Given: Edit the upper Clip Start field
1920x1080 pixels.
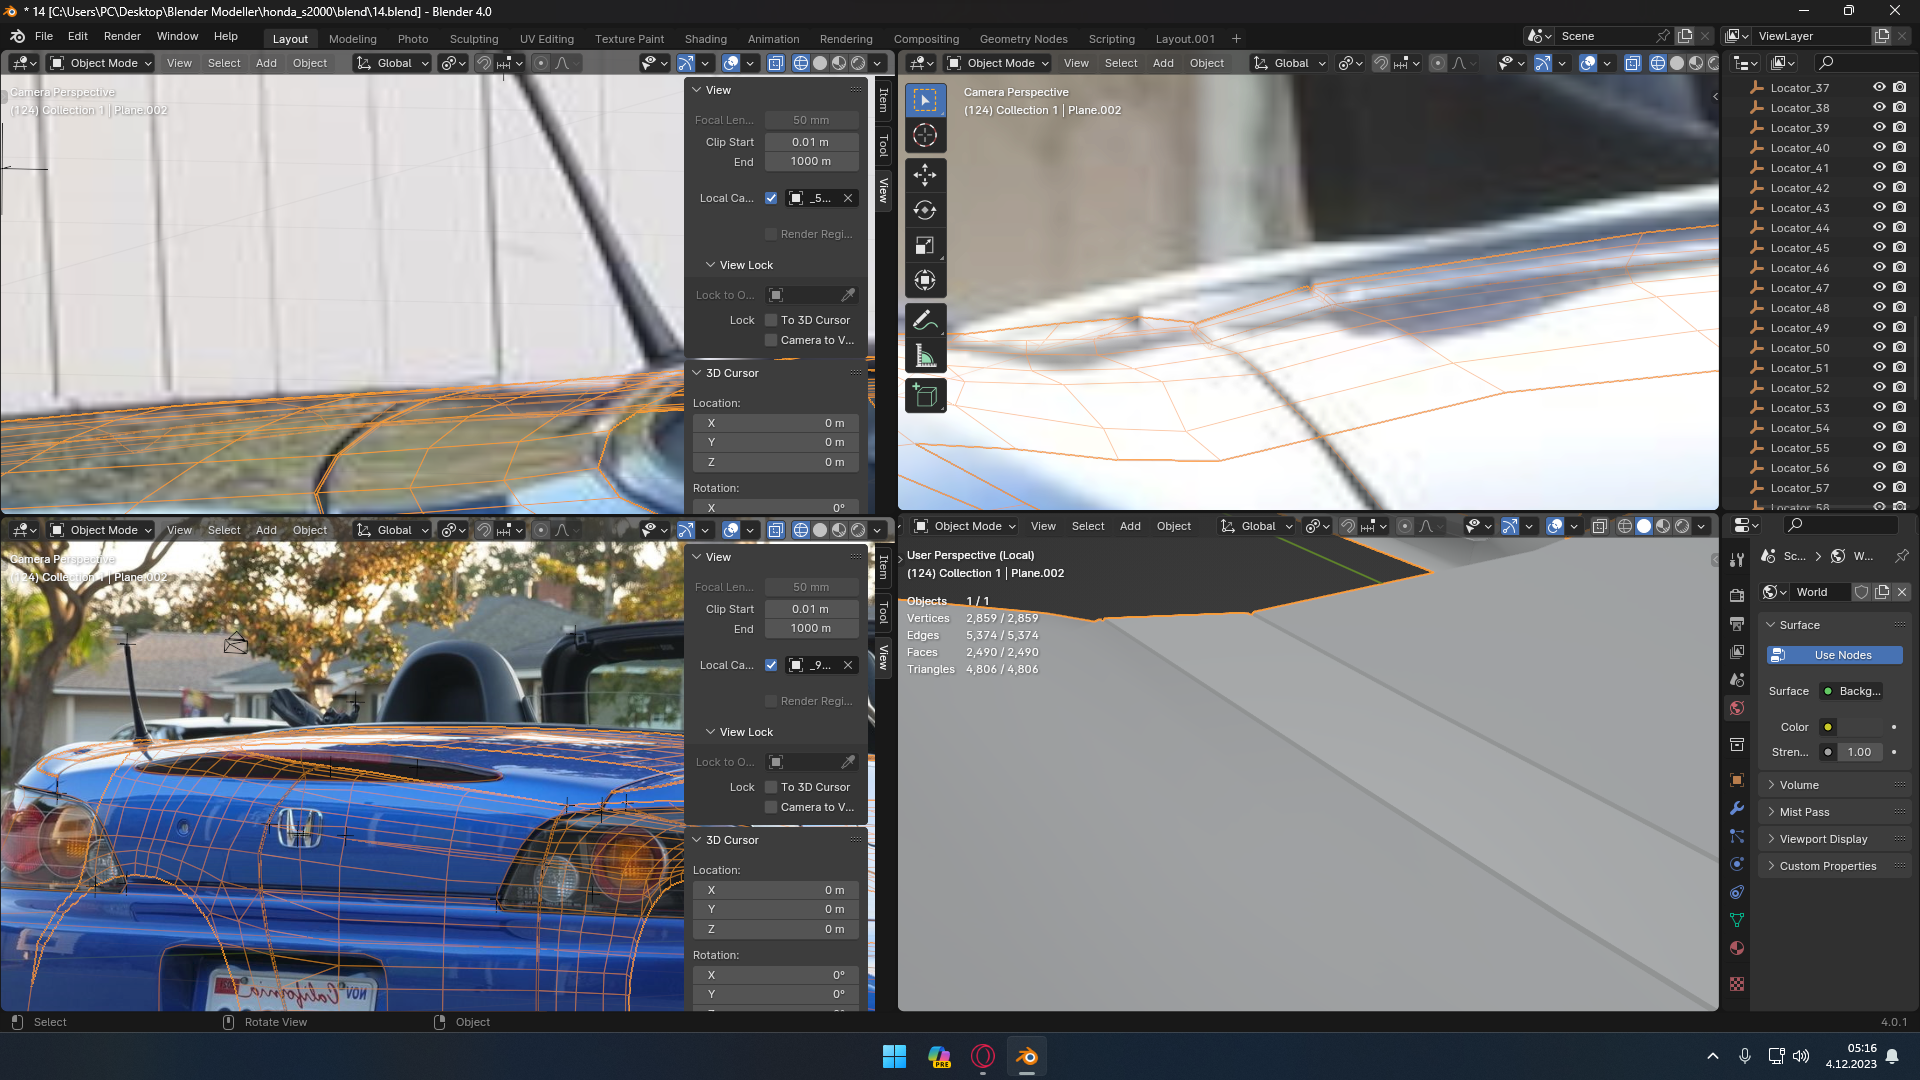Looking at the screenshot, I should tap(810, 142).
